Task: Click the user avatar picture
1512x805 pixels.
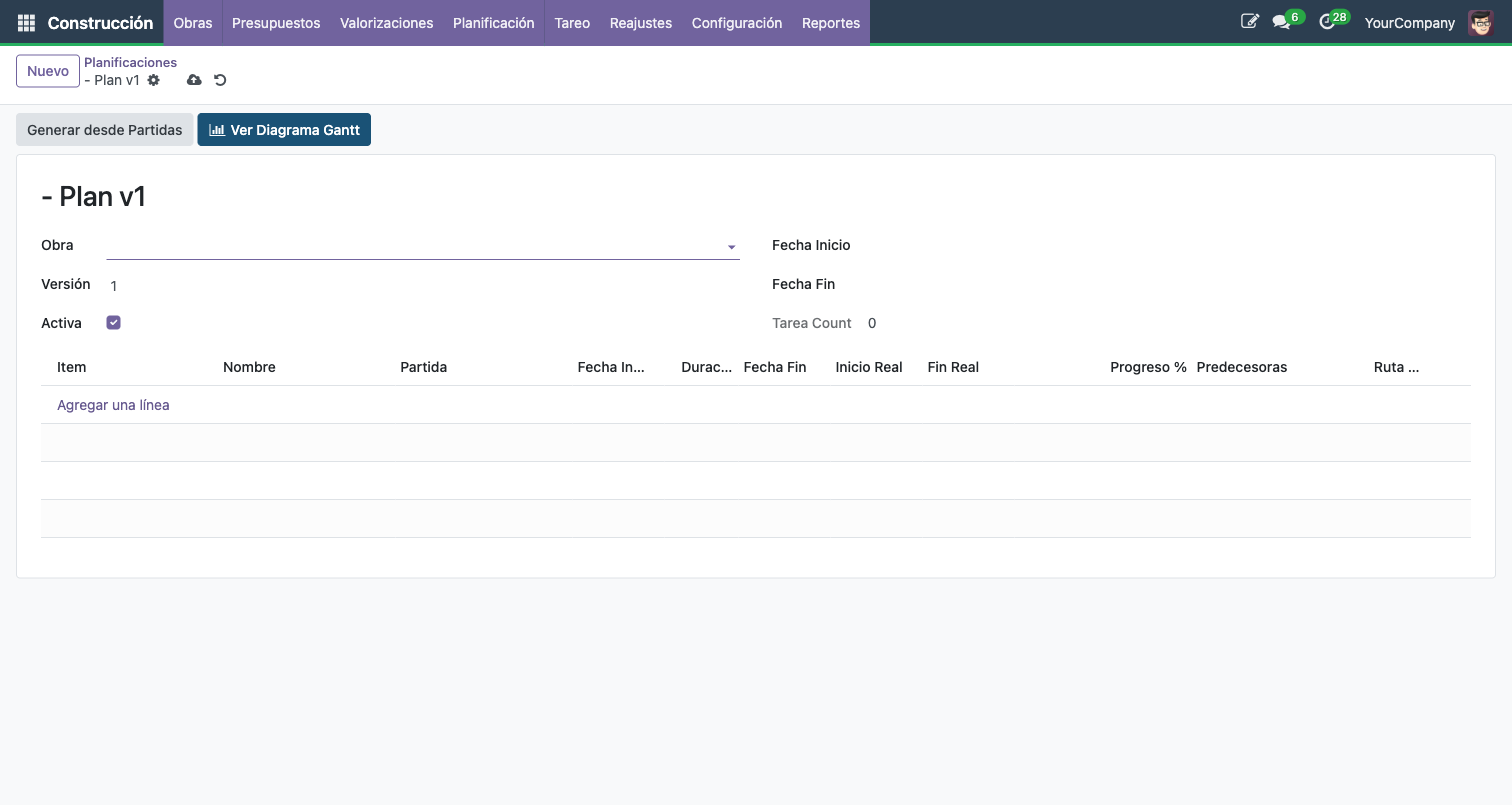Action: [x=1480, y=22]
